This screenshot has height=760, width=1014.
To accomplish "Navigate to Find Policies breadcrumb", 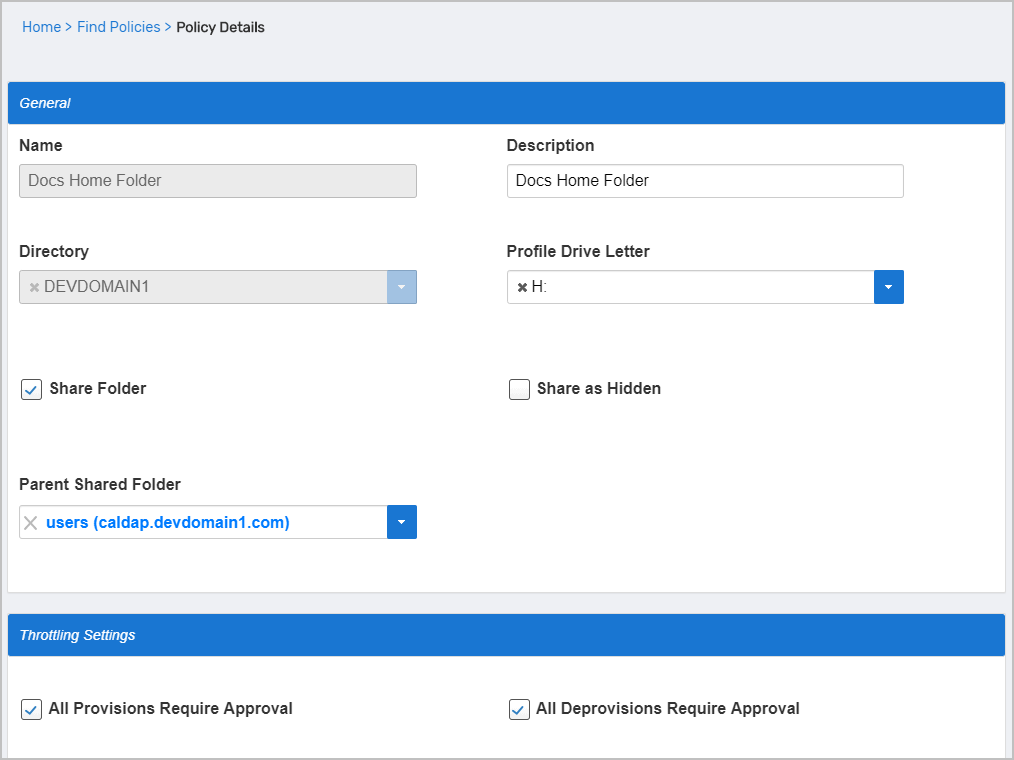I will (x=118, y=27).
